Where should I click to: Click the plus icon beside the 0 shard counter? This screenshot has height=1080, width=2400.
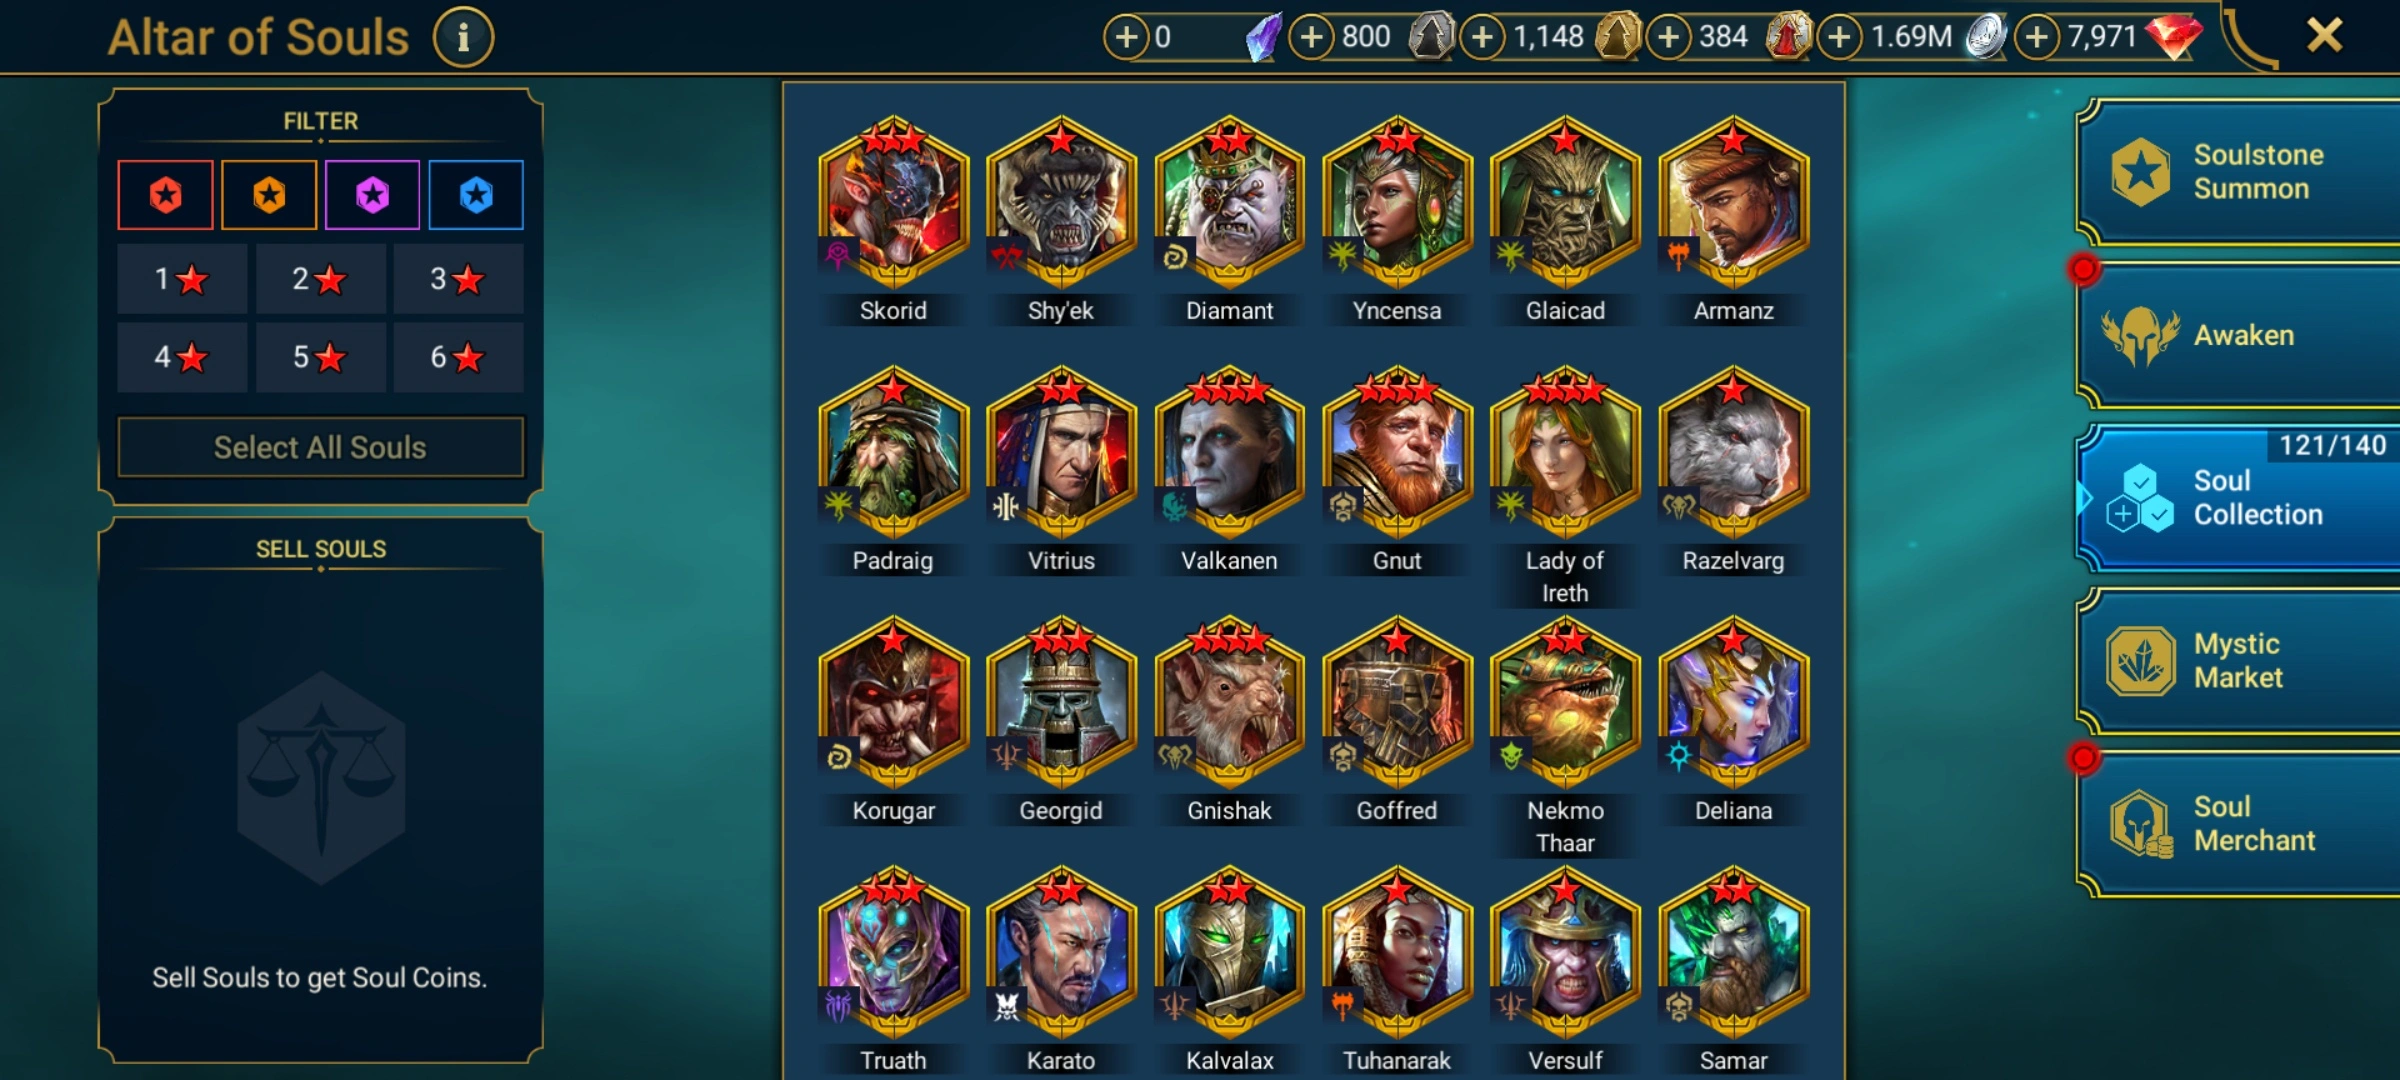pyautogui.click(x=1126, y=37)
